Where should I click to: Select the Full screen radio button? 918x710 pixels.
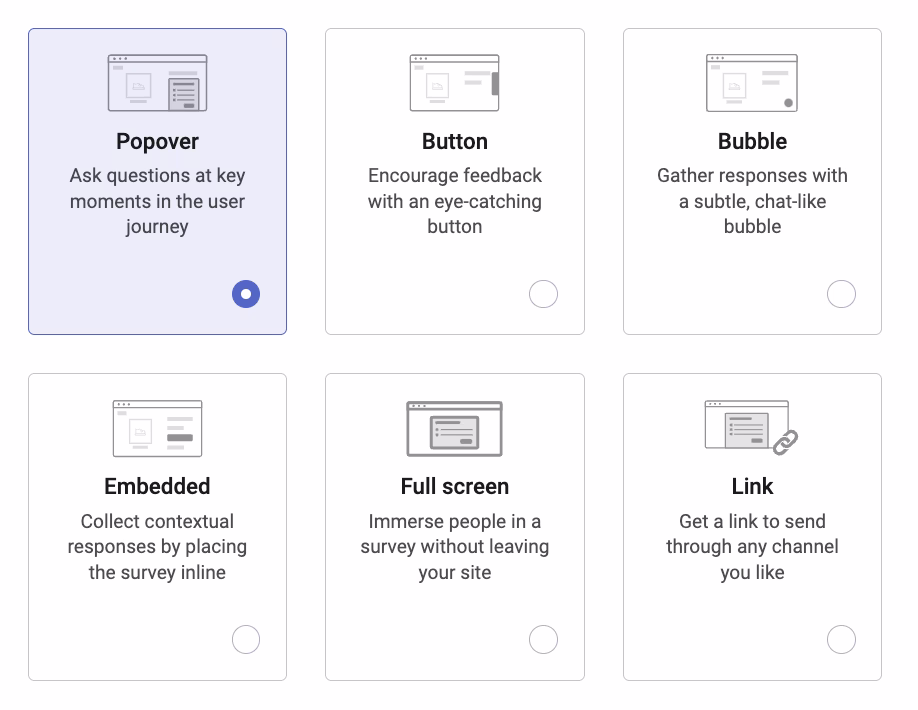pyautogui.click(x=543, y=639)
